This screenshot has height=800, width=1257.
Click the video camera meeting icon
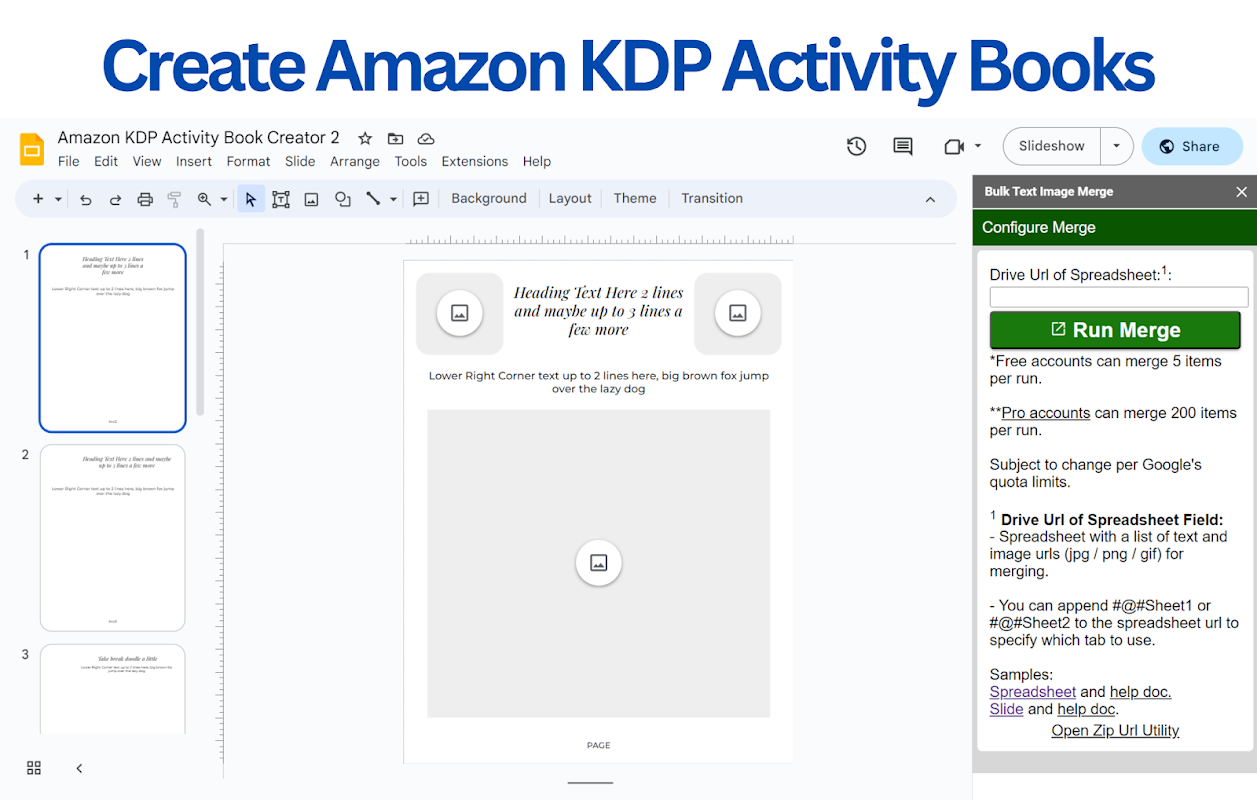point(953,147)
